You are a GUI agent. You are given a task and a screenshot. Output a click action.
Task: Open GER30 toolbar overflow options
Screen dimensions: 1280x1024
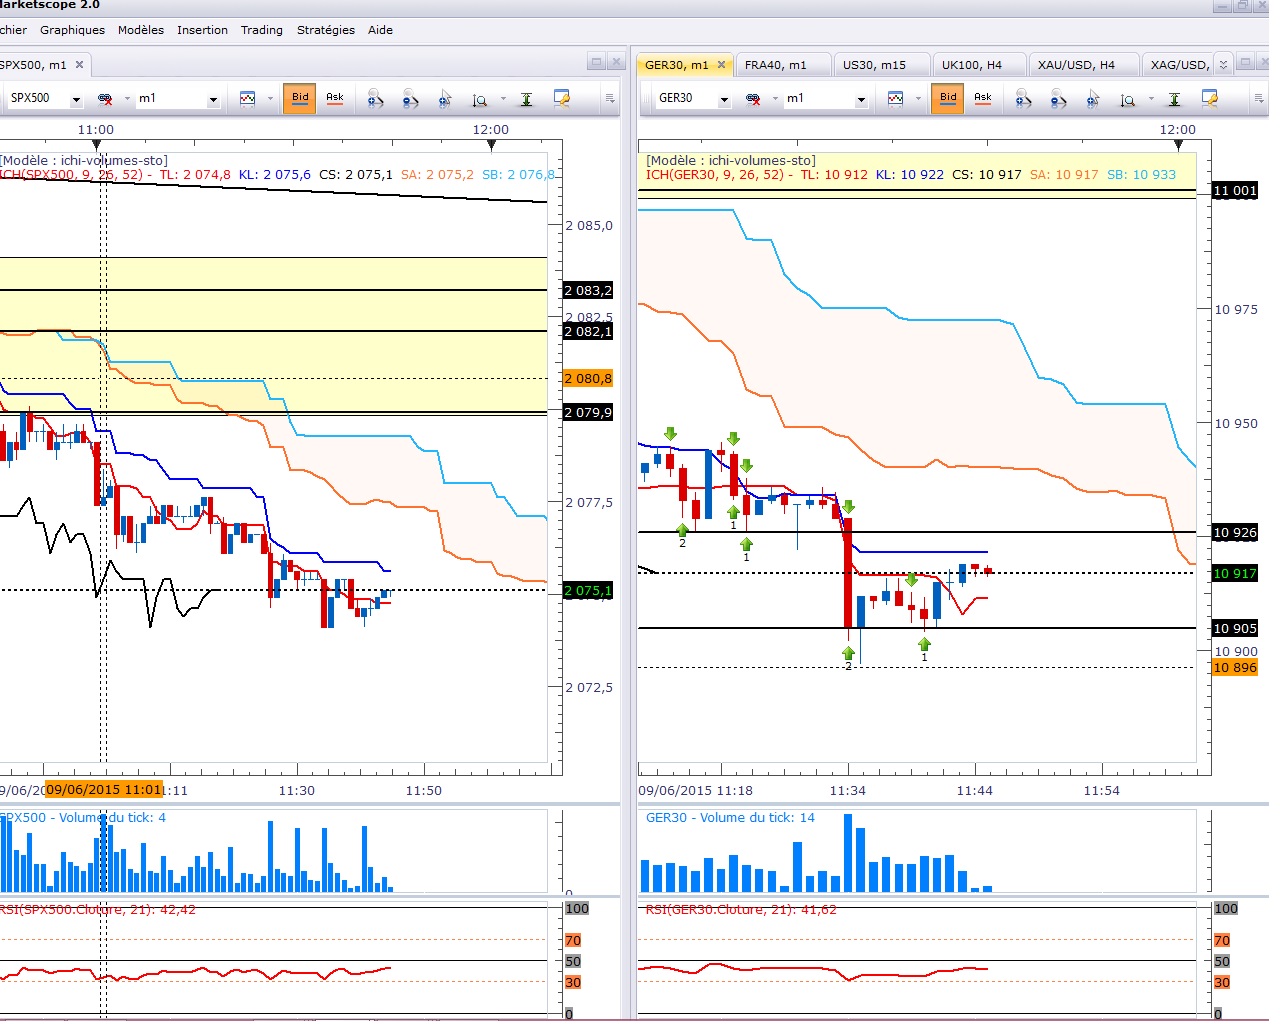1257,98
